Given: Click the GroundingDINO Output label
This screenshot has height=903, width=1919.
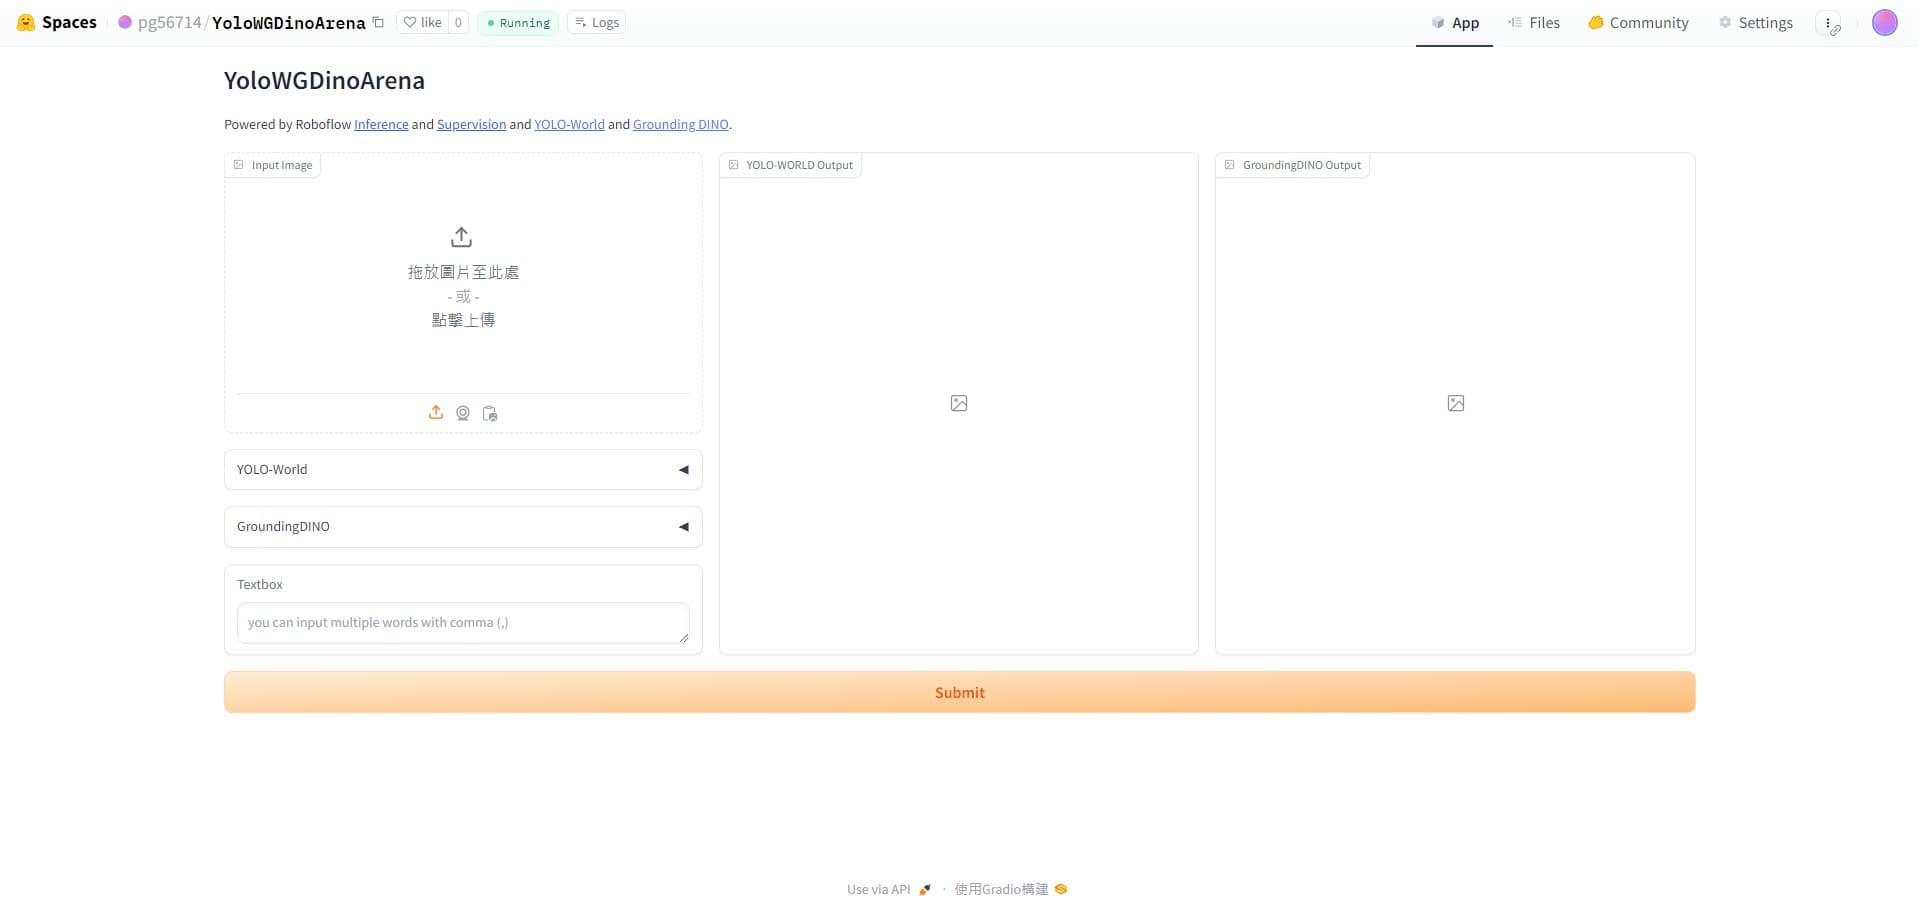Looking at the screenshot, I should point(1293,165).
